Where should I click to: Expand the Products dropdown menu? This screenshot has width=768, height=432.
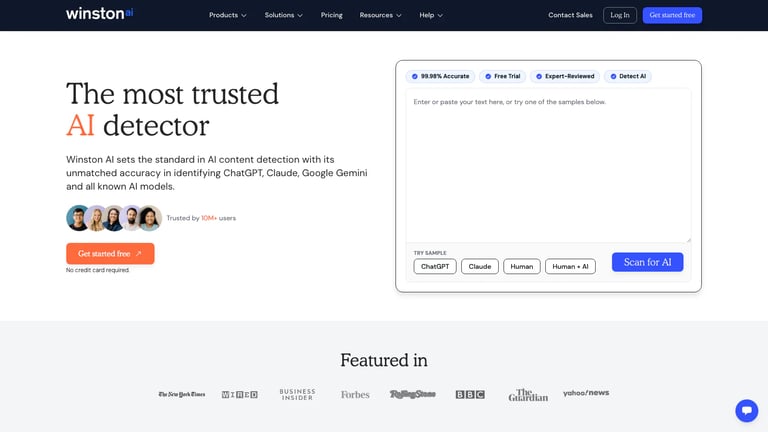pyautogui.click(x=228, y=15)
